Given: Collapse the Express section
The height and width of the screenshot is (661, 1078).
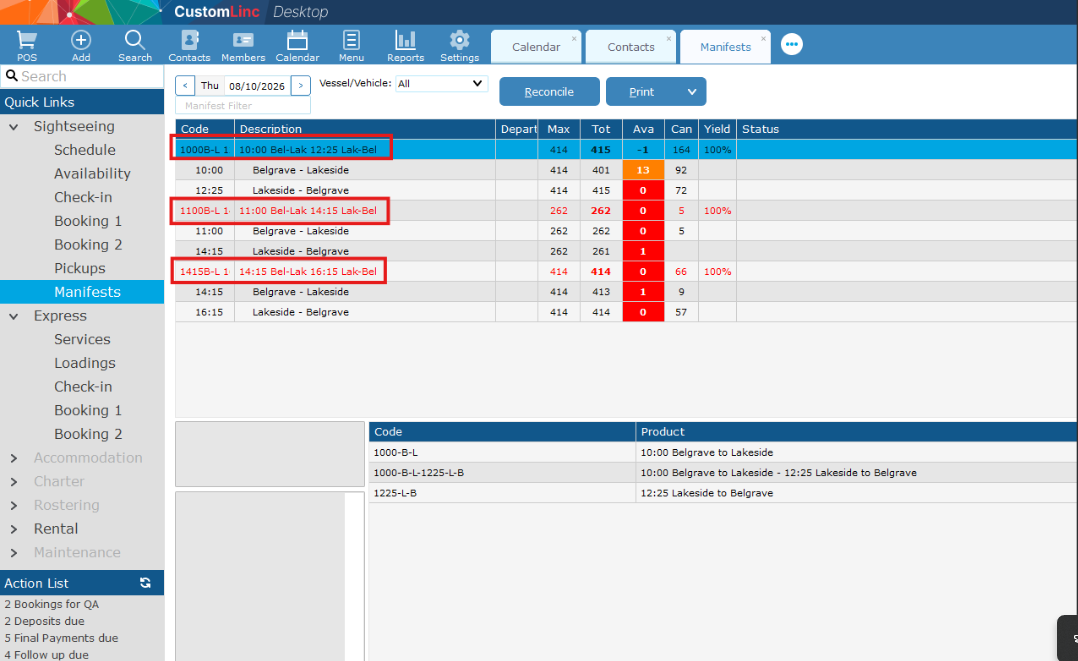Looking at the screenshot, I should 14,316.
